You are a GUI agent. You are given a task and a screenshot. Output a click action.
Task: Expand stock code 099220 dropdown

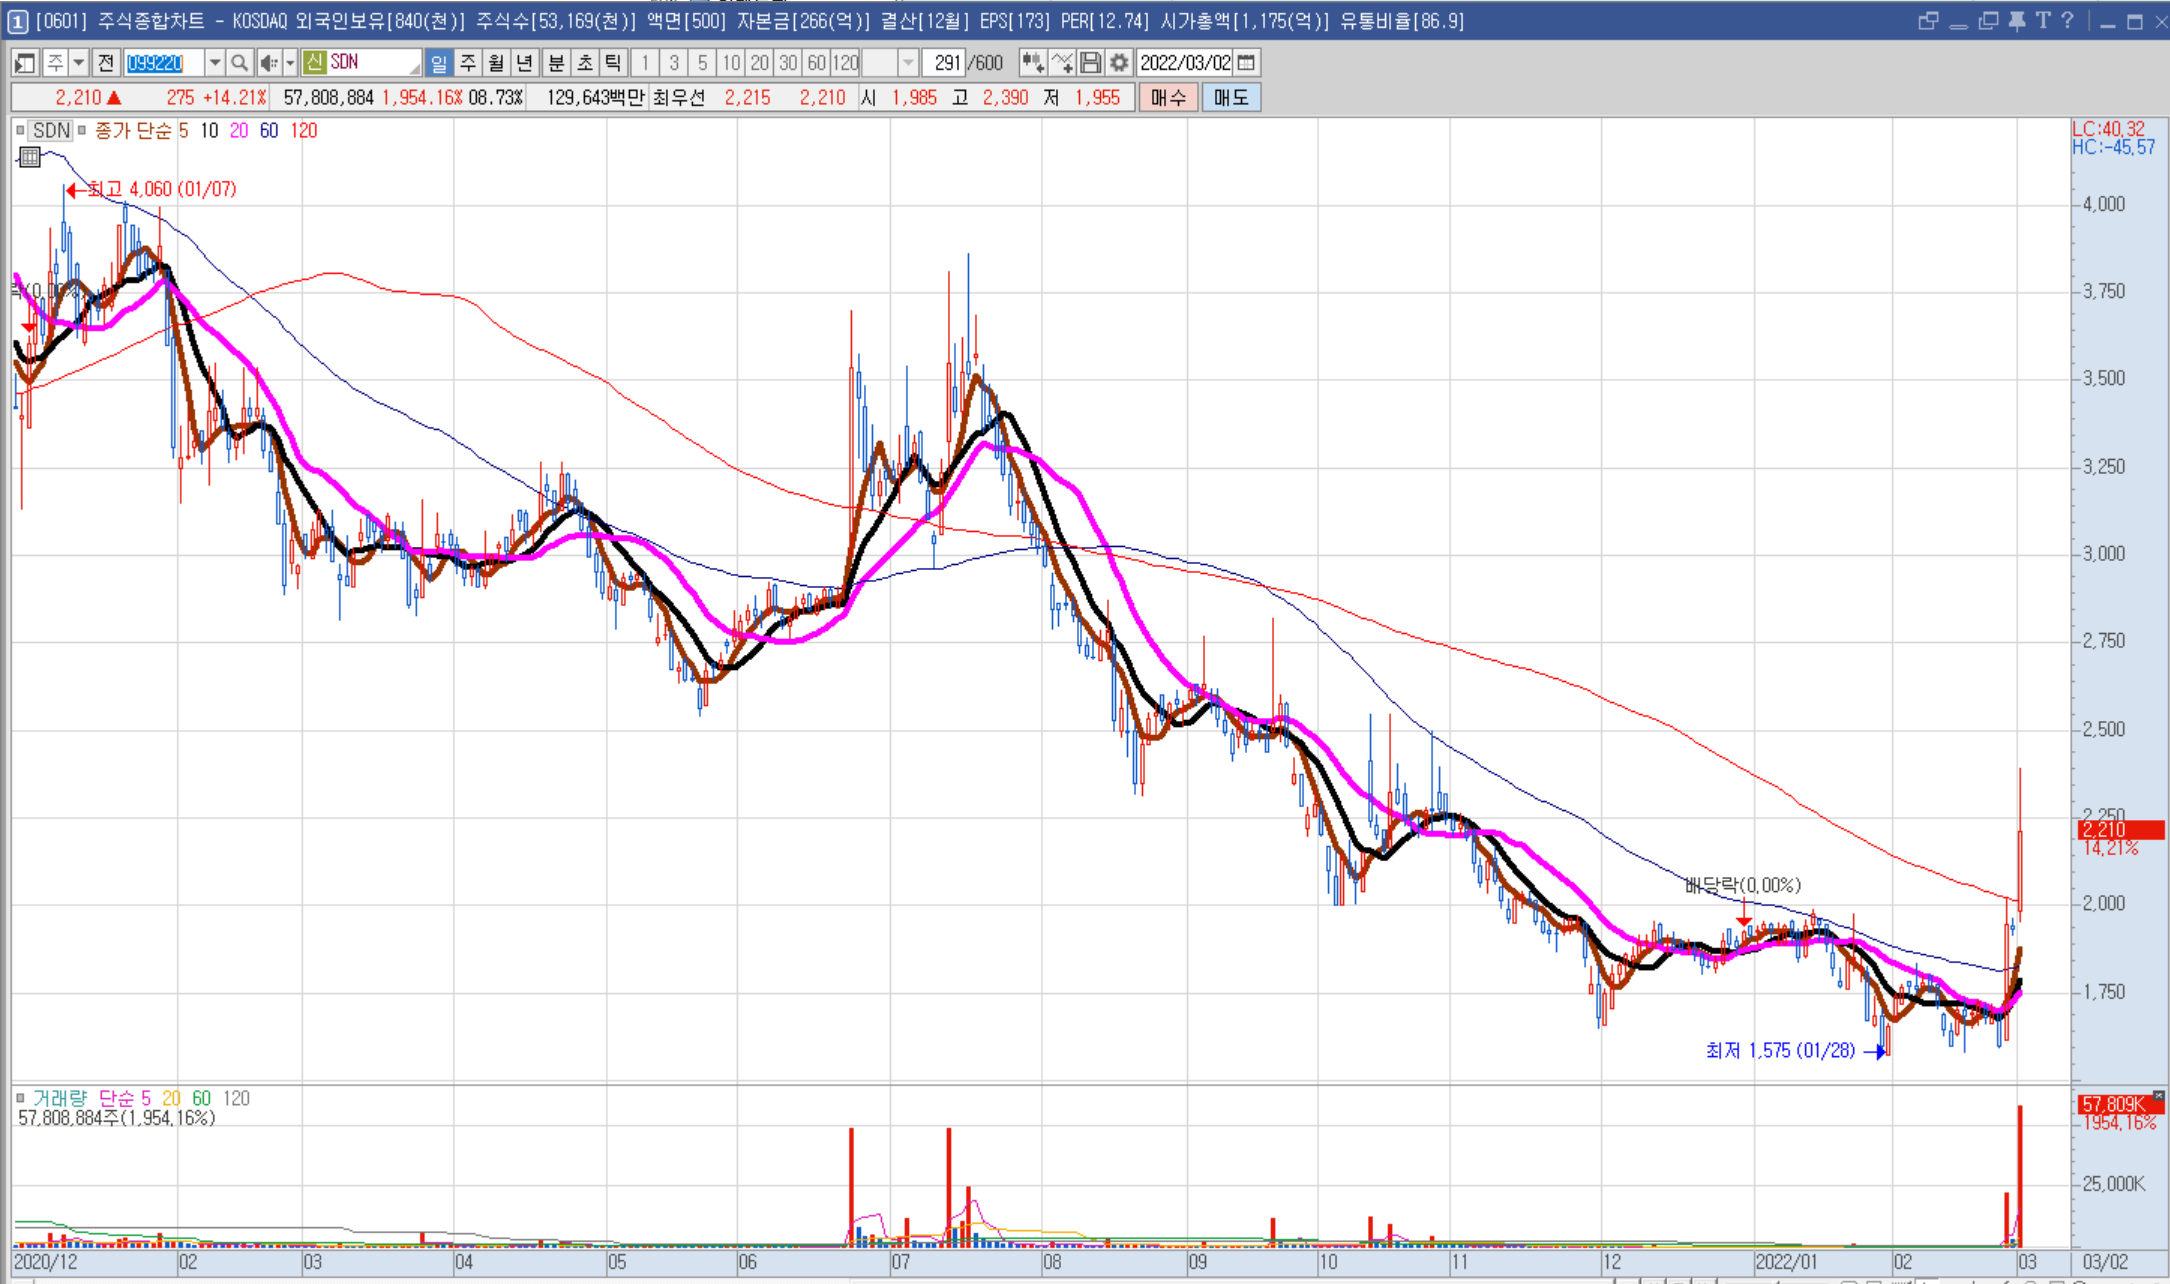click(214, 63)
